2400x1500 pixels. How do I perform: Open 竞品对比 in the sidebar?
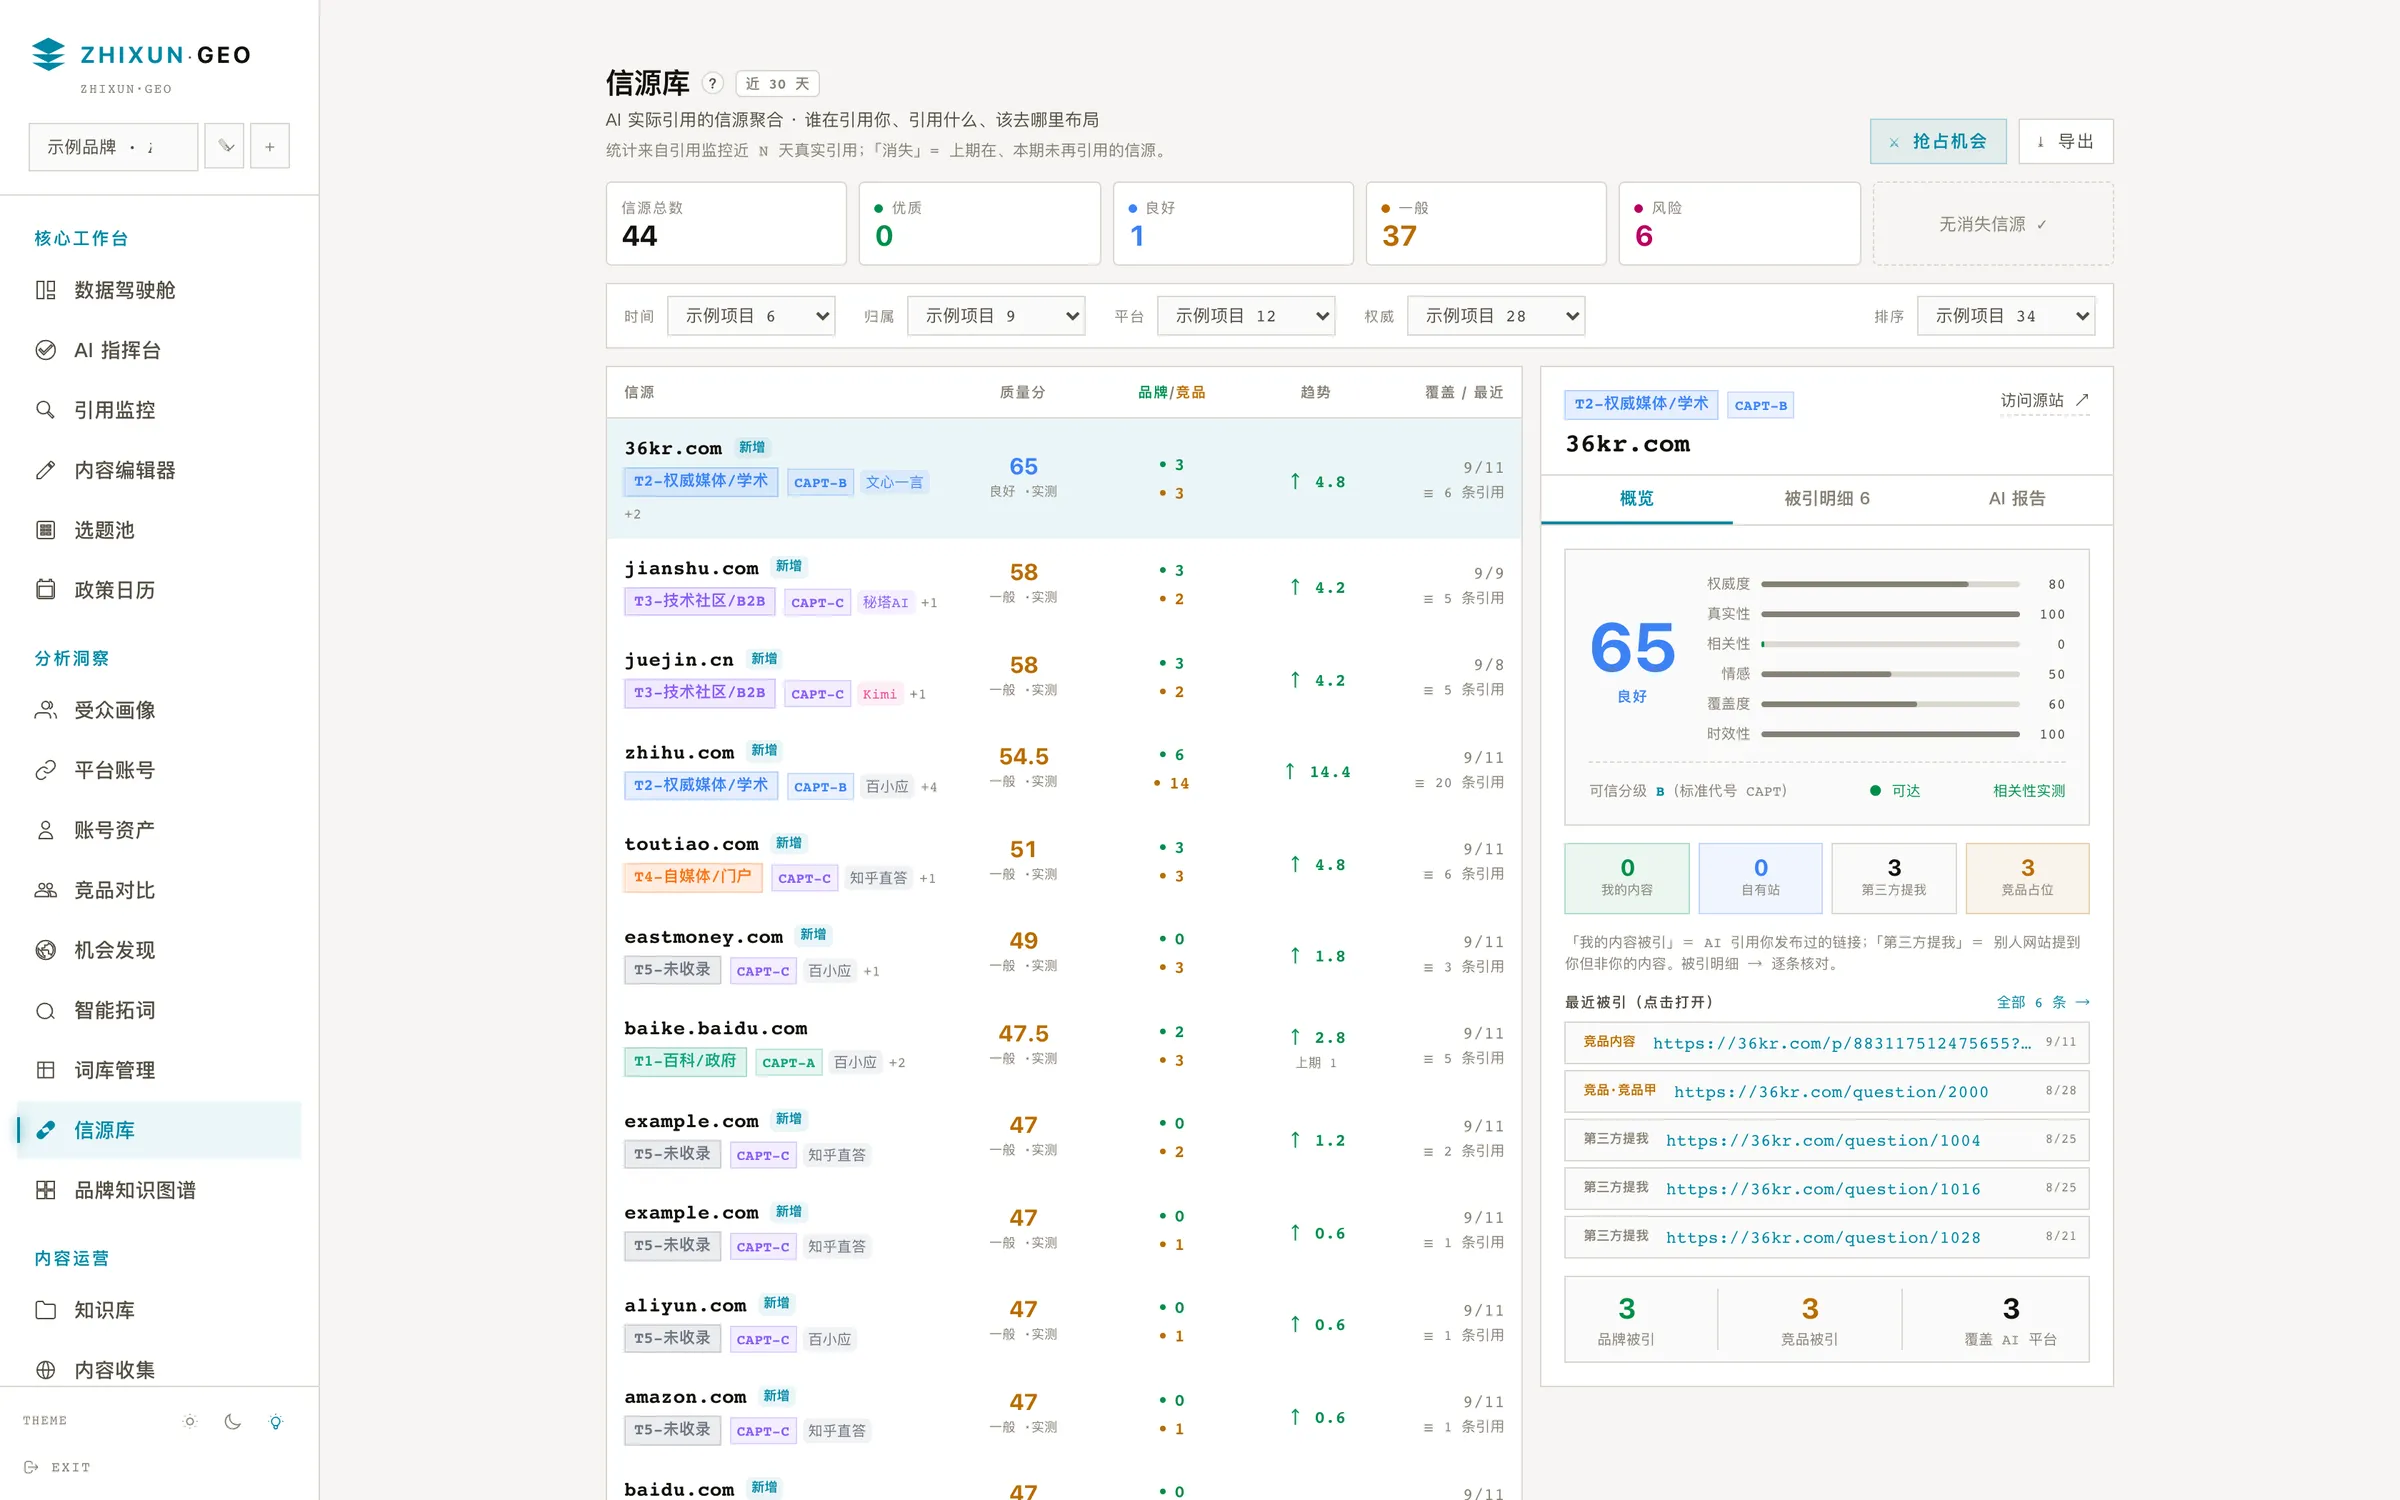[x=159, y=890]
